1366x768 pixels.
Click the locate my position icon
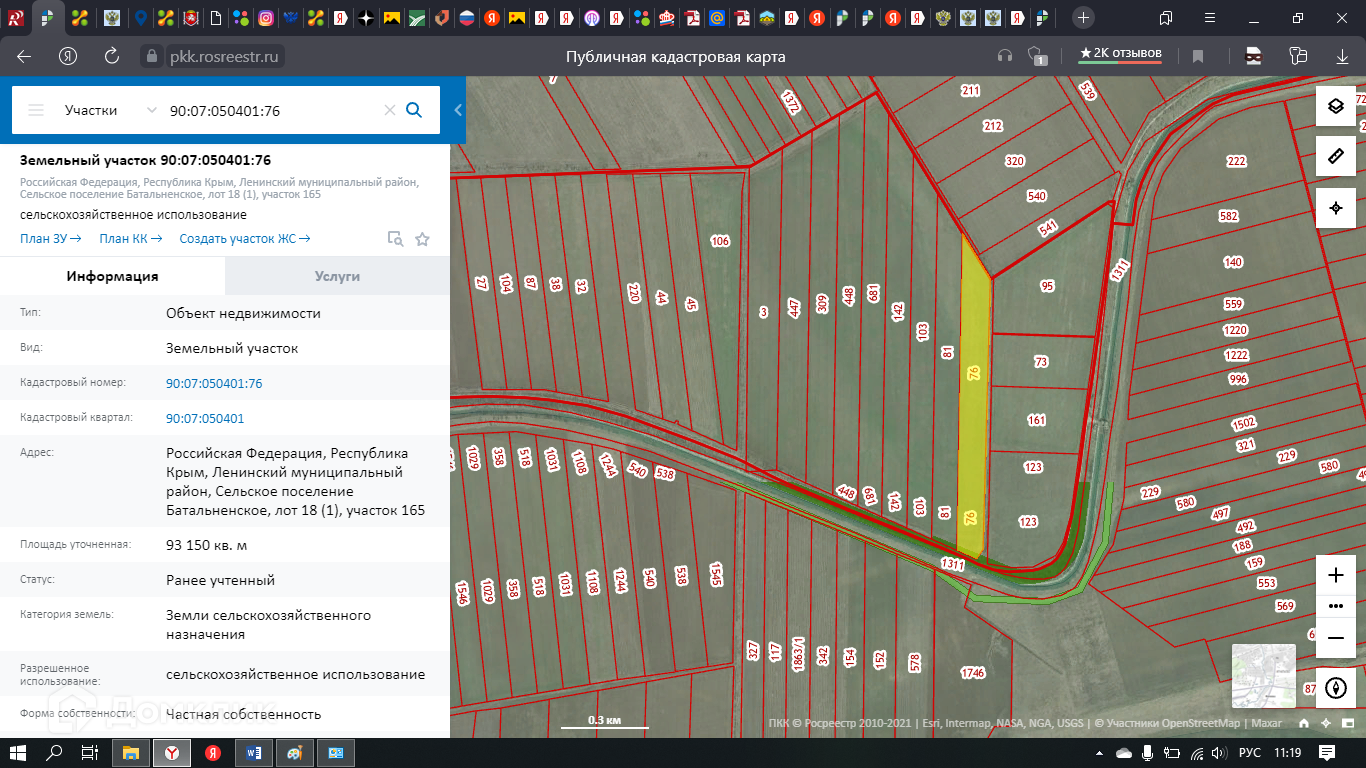[1335, 208]
